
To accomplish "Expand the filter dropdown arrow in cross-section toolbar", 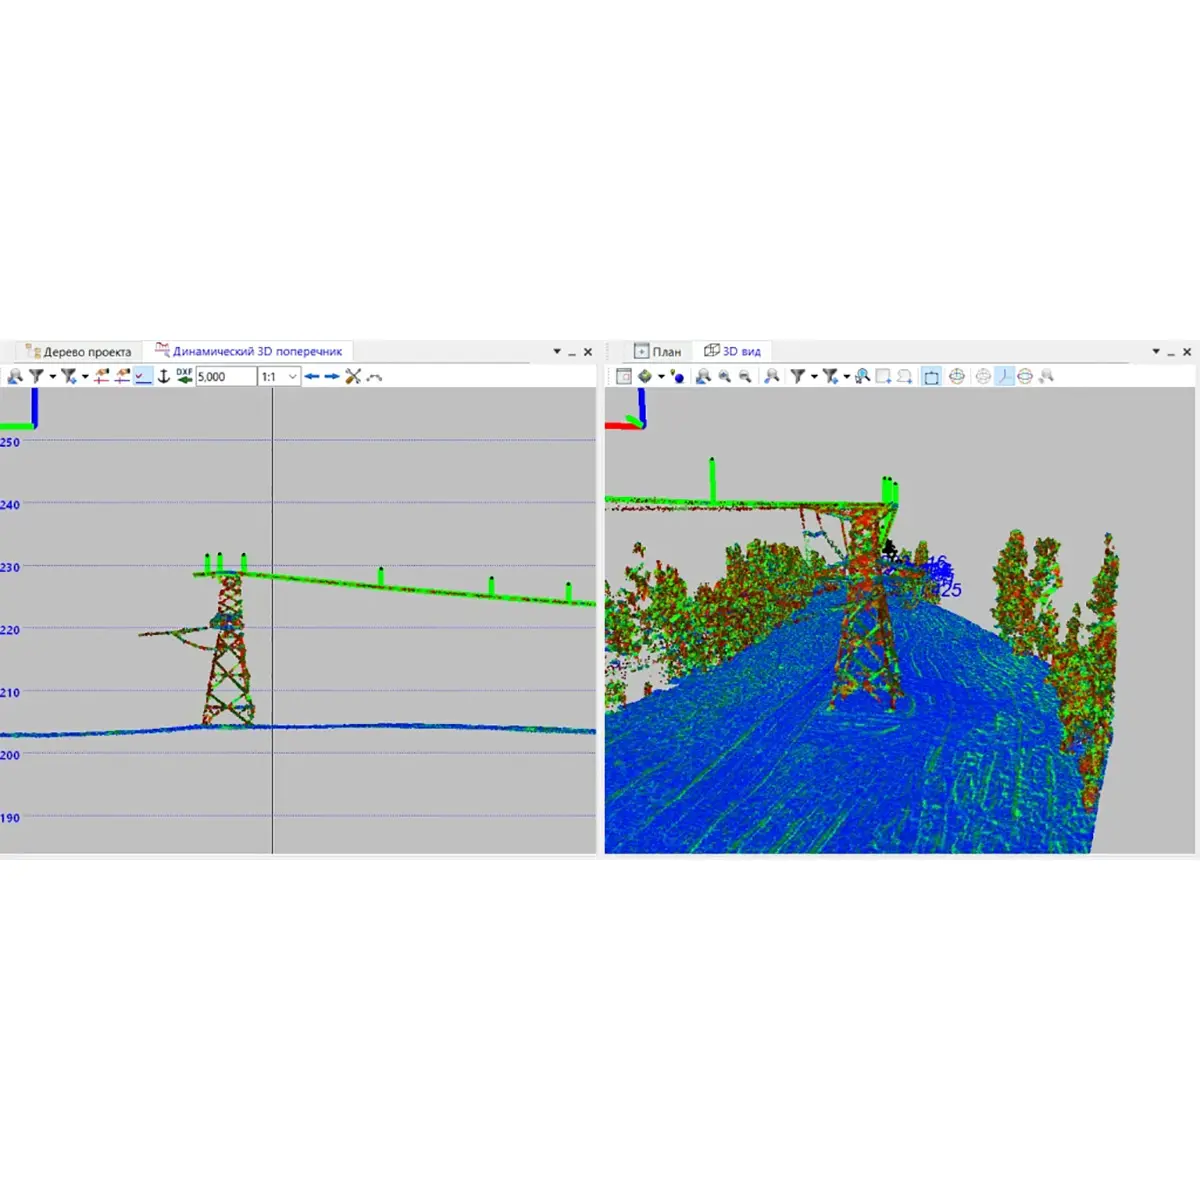I will [x=53, y=377].
